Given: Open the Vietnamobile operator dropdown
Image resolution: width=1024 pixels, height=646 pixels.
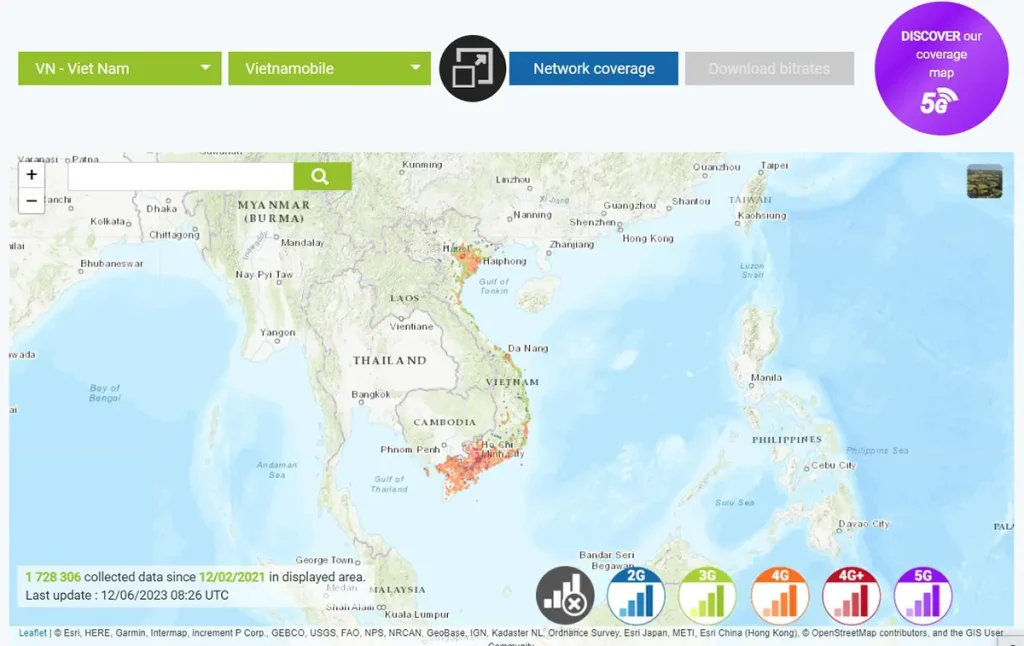Looking at the screenshot, I should pos(330,69).
